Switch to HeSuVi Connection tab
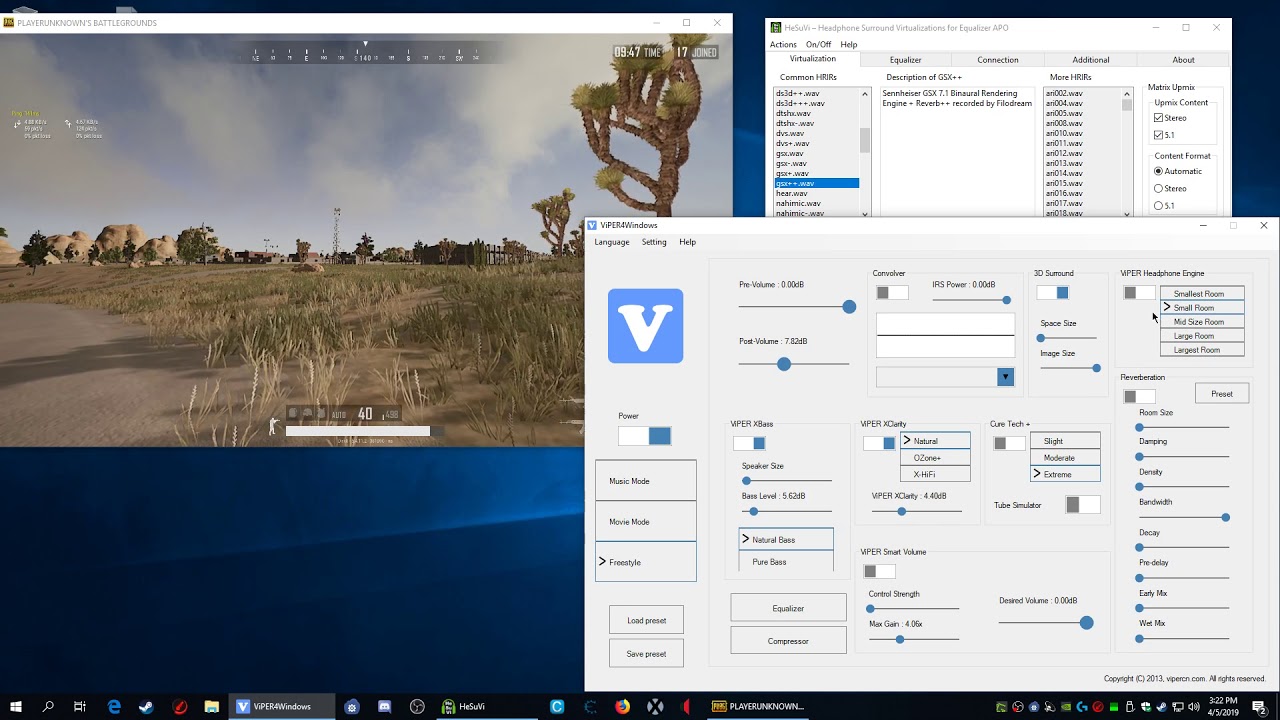The image size is (1280, 720). (998, 60)
